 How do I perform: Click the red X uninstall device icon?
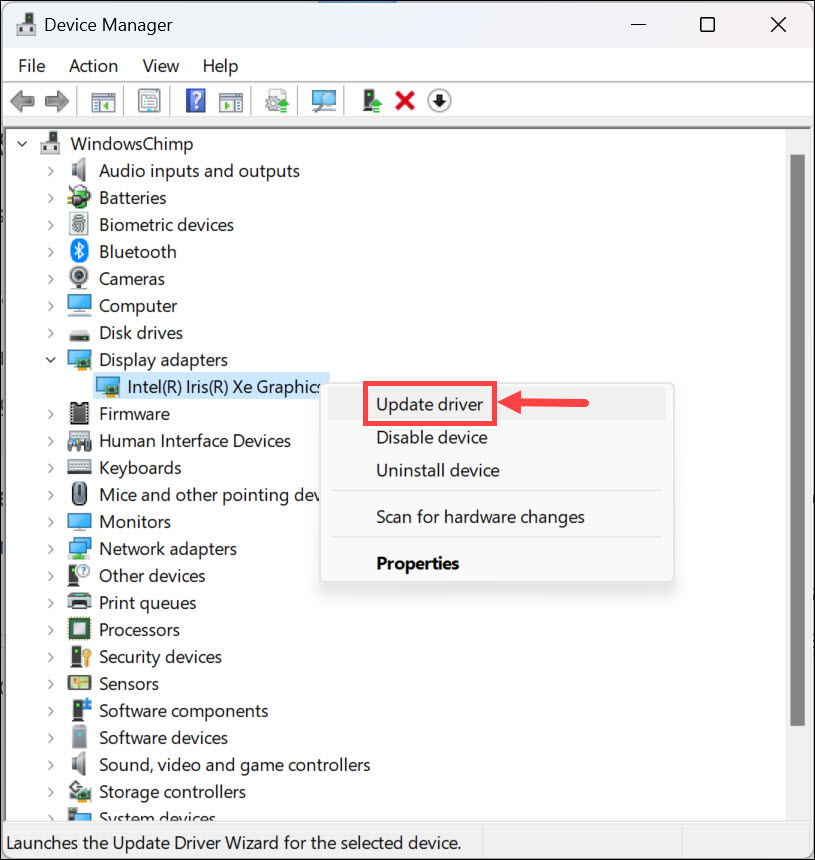[x=405, y=101]
